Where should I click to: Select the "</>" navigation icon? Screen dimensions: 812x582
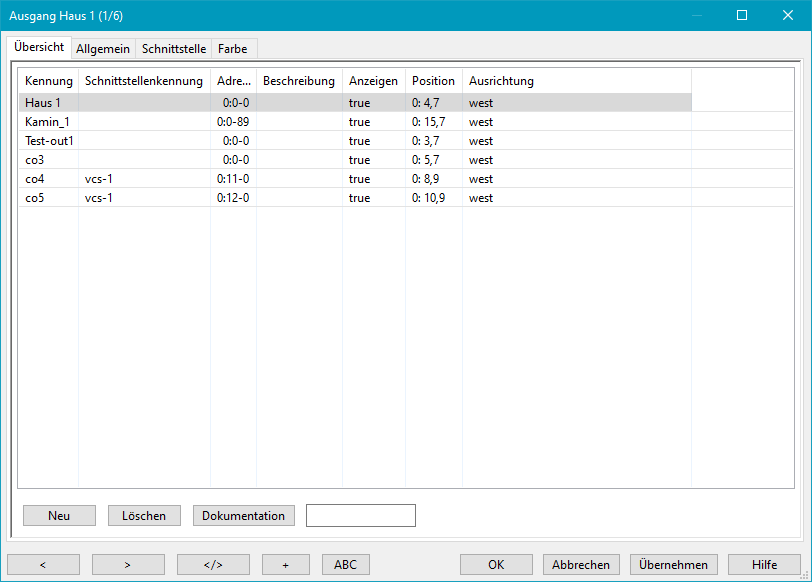(213, 564)
